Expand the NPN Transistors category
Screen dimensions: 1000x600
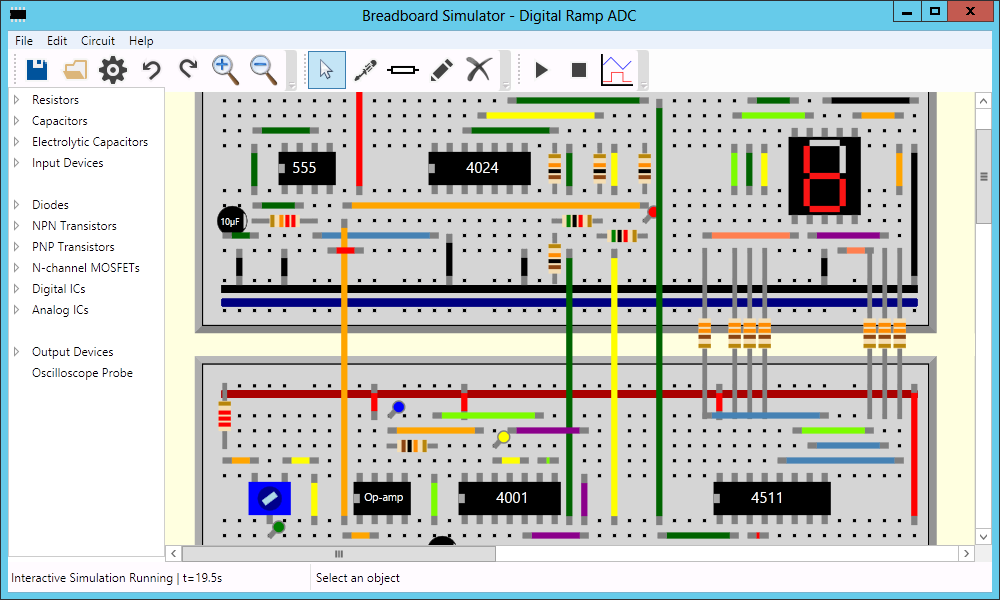click(x=16, y=226)
